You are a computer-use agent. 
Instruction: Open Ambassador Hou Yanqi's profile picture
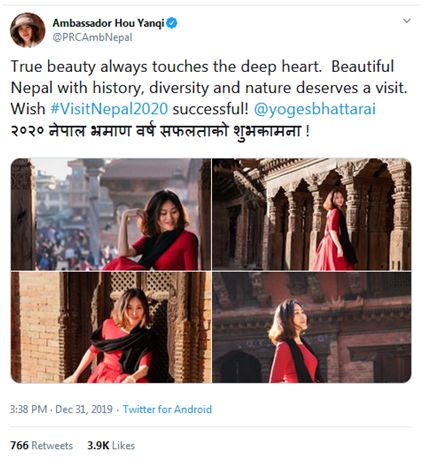click(28, 30)
